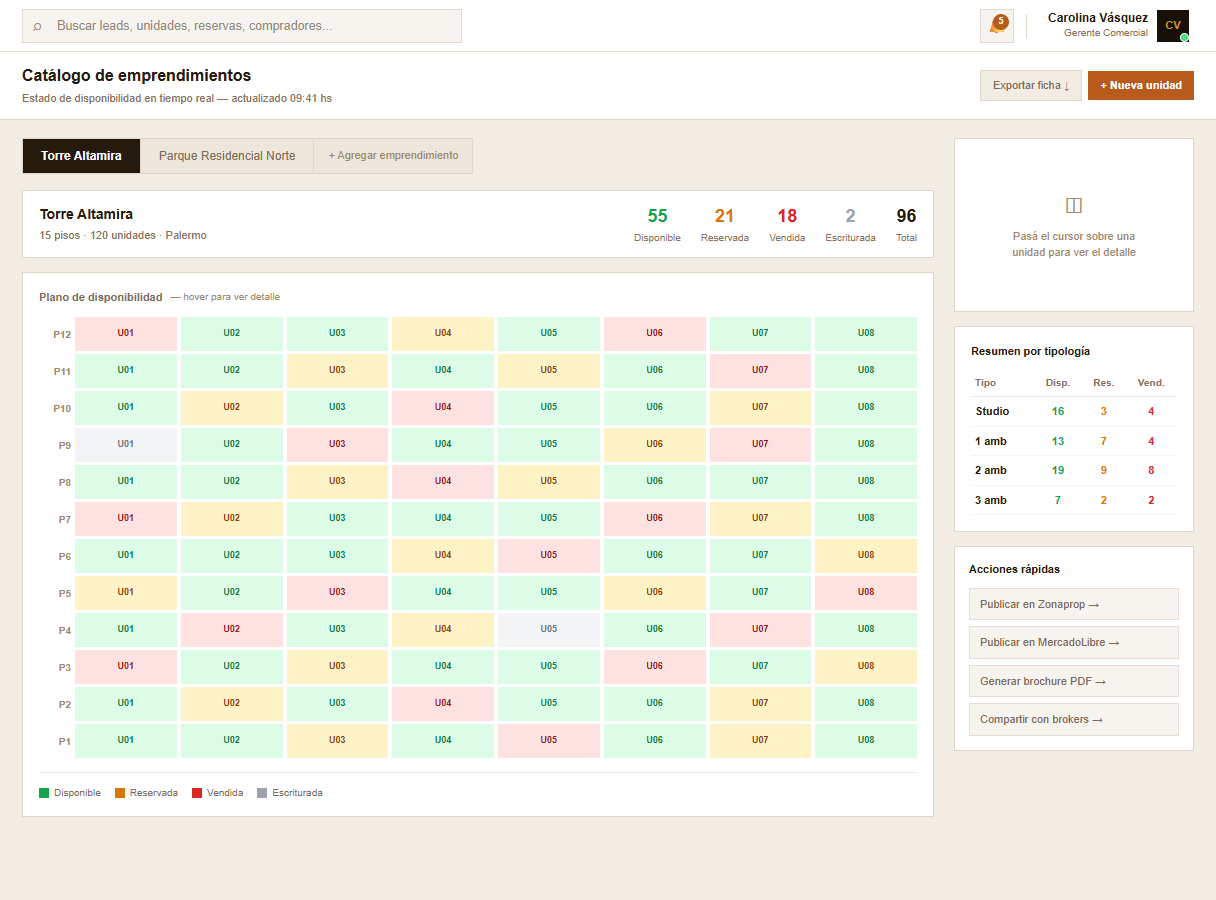Click the search magnifier icon
This screenshot has height=900, width=1216.
(x=38, y=26)
